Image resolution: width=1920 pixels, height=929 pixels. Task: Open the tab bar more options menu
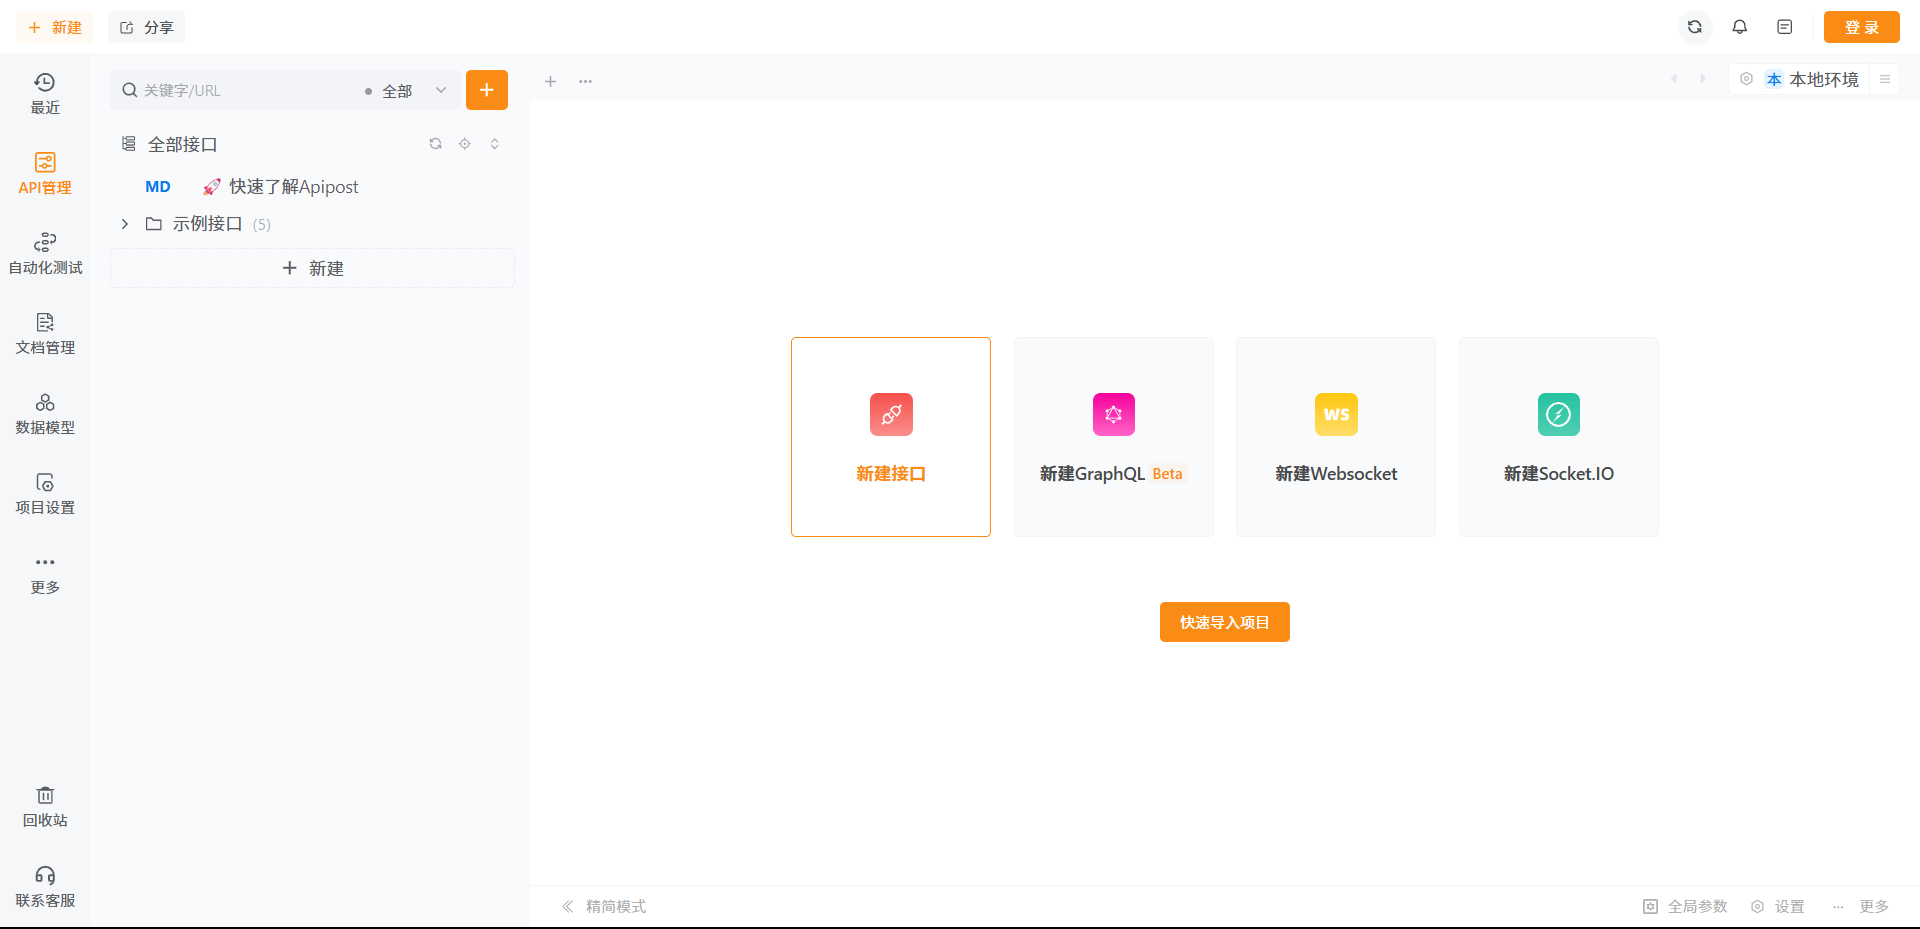click(585, 81)
